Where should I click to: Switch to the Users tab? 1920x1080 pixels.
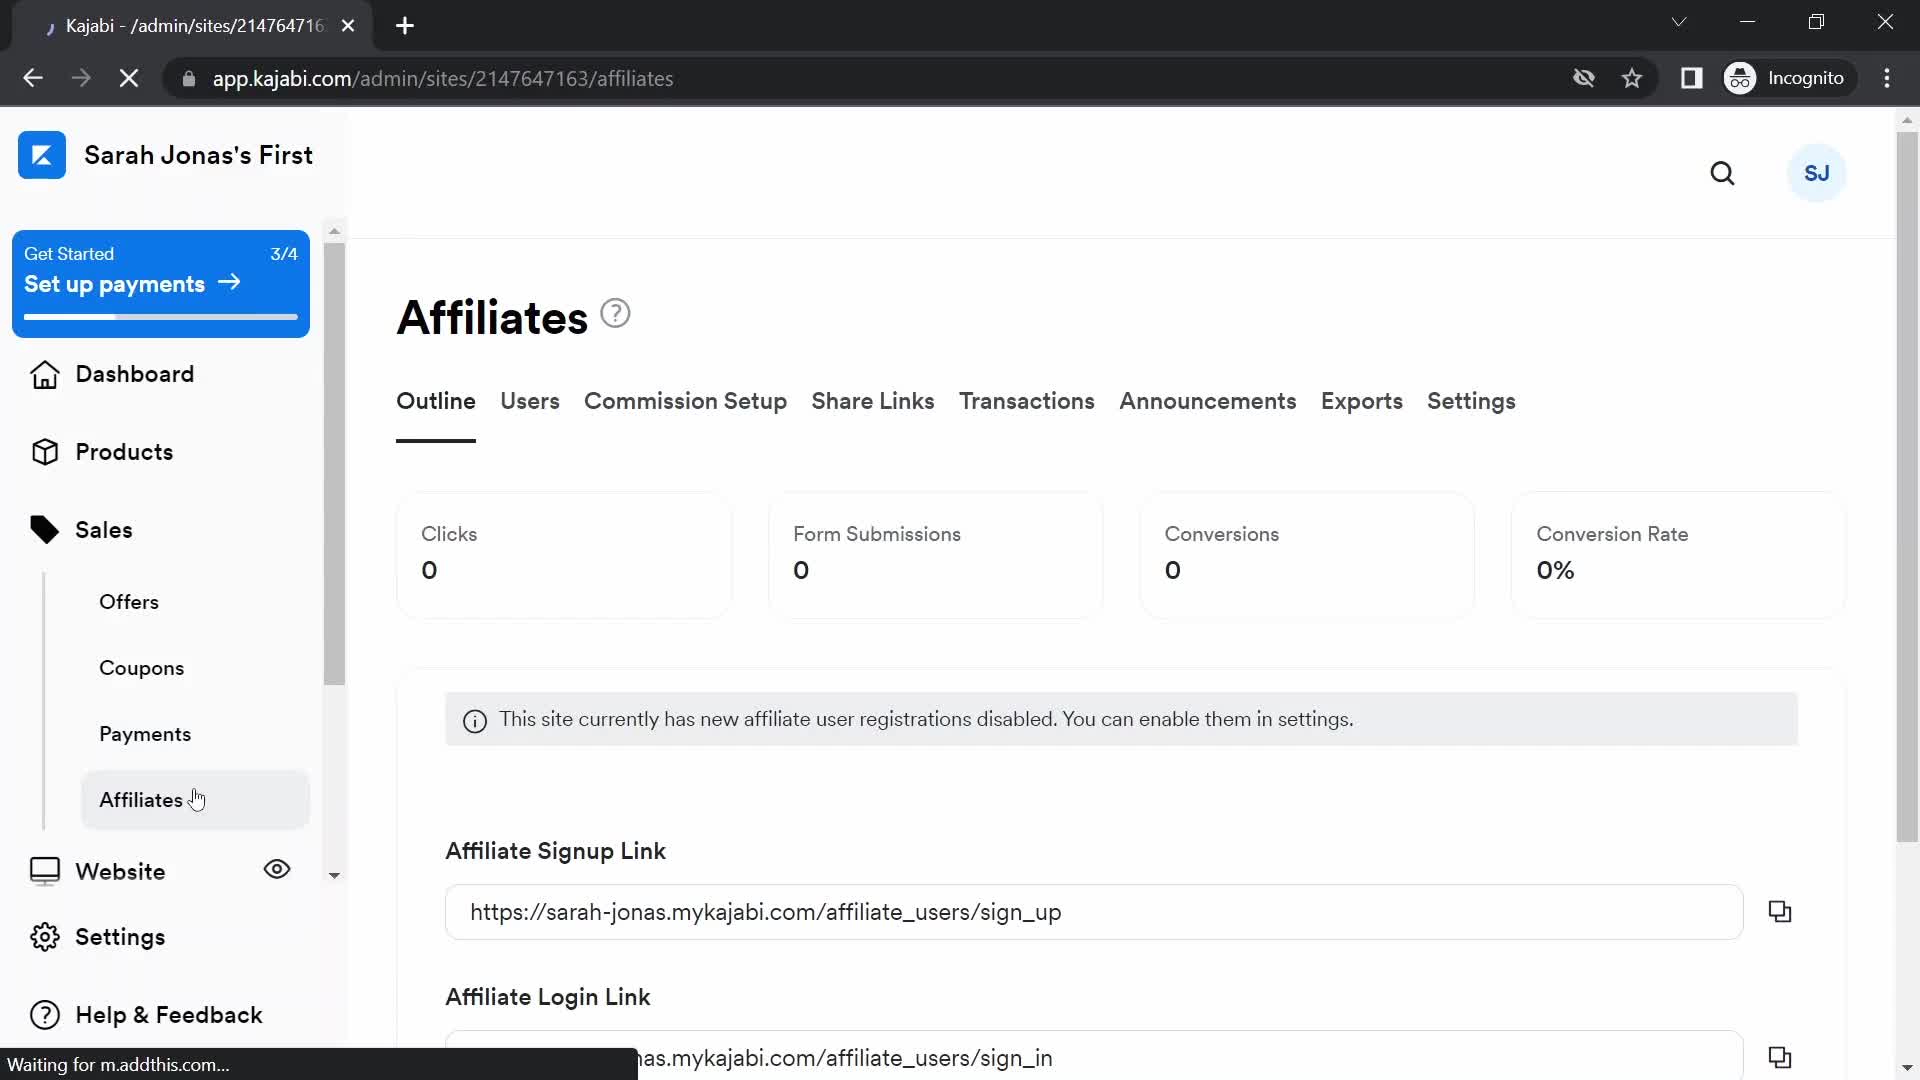coord(530,401)
